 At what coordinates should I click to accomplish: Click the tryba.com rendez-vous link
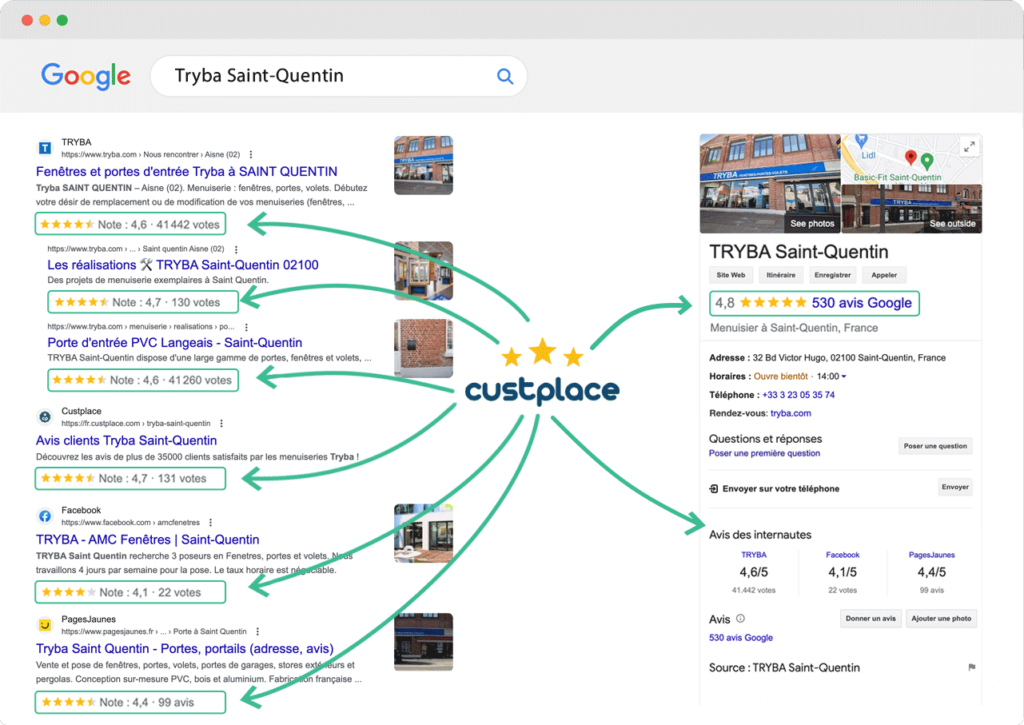(x=791, y=413)
